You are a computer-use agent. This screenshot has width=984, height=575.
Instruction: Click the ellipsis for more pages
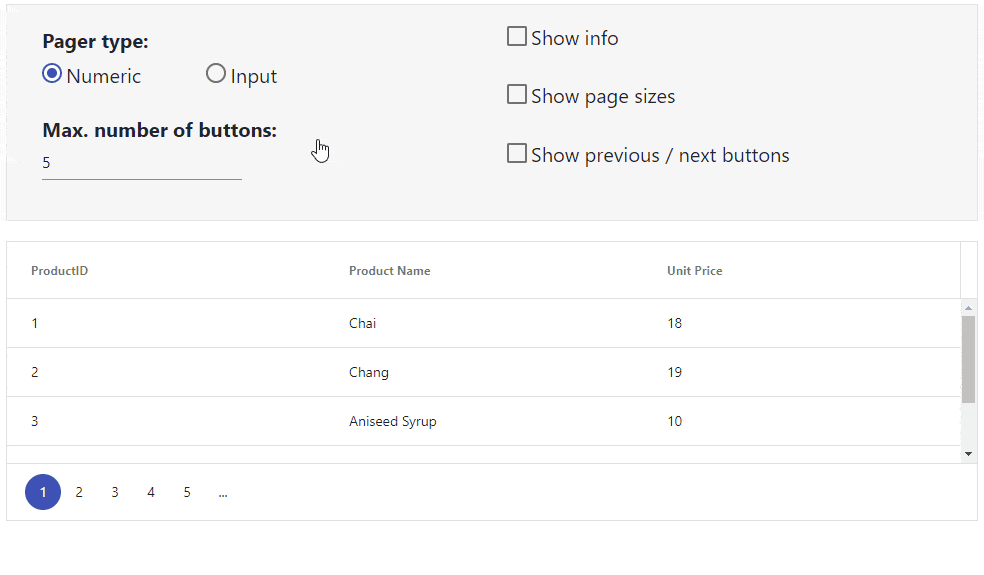coord(223,492)
